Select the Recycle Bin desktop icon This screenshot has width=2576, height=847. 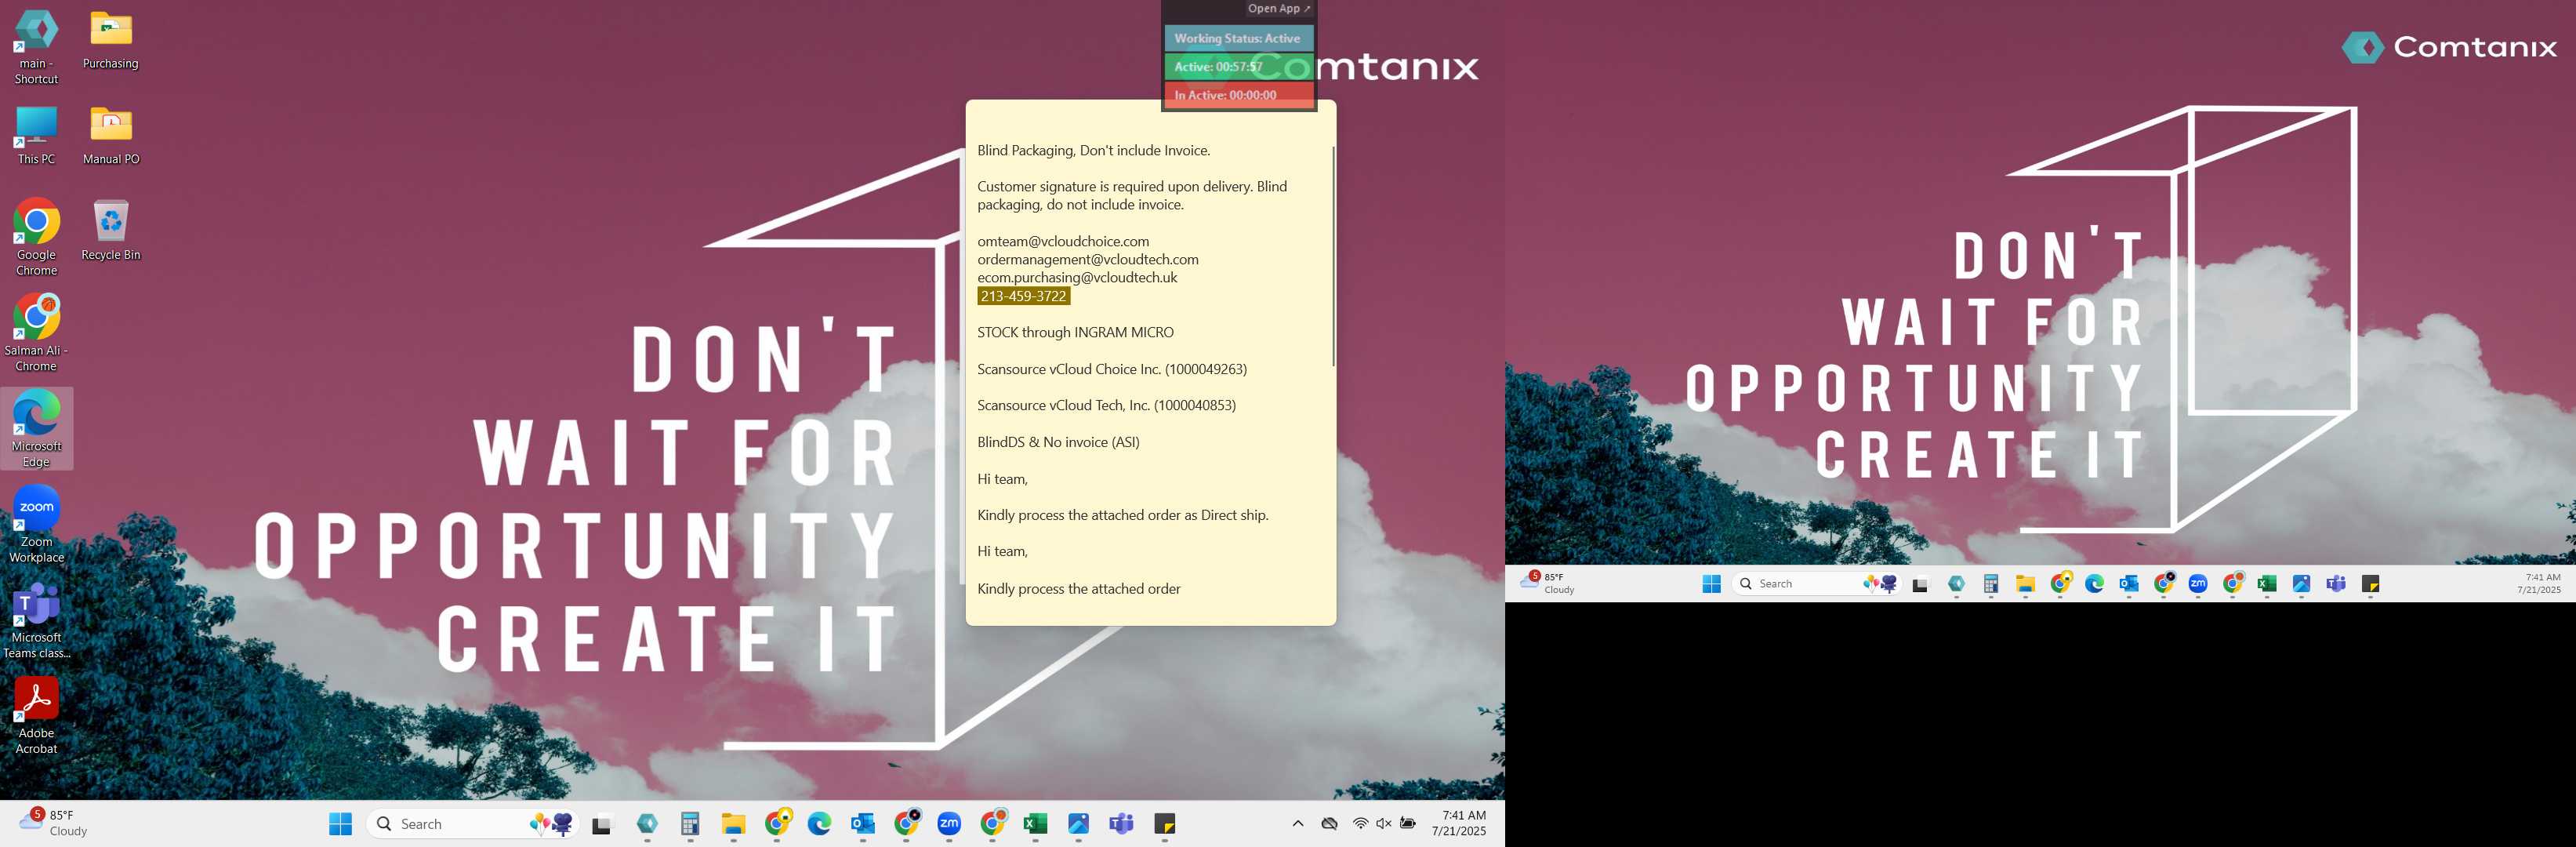pos(111,231)
